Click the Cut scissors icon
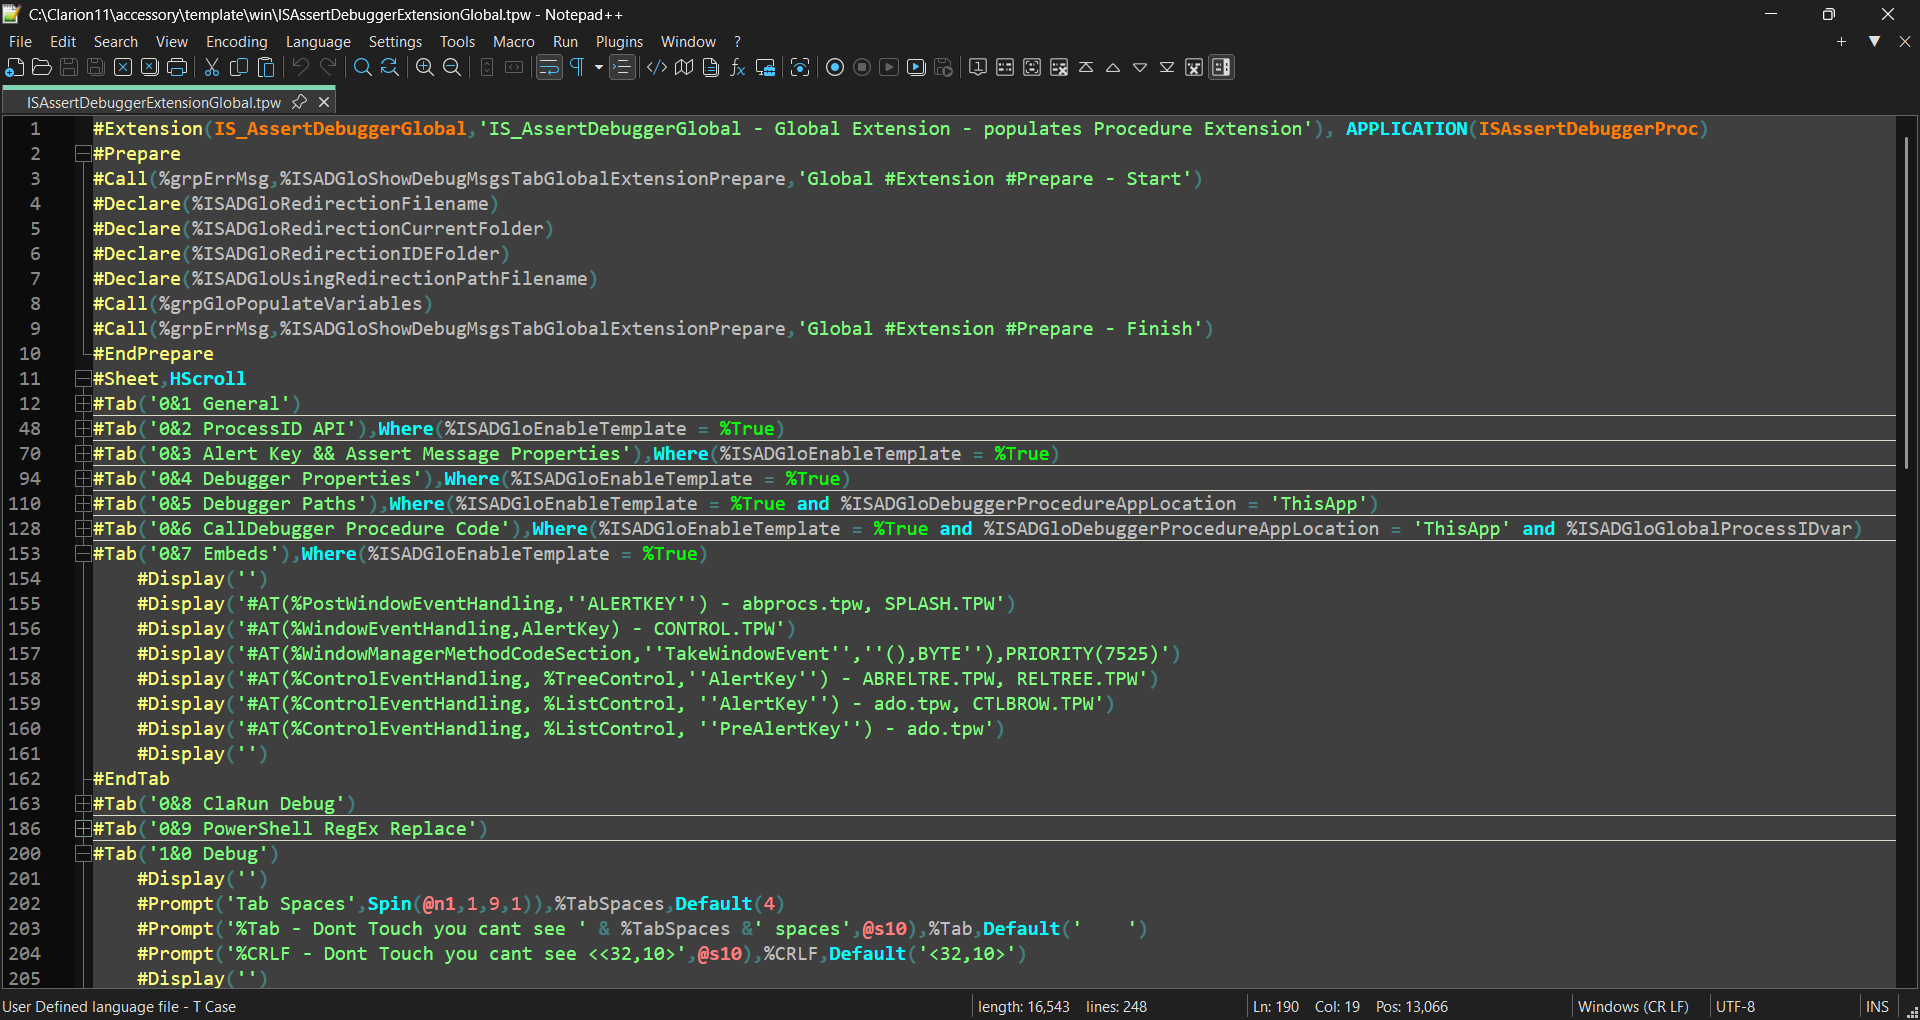The image size is (1920, 1020). 212,67
